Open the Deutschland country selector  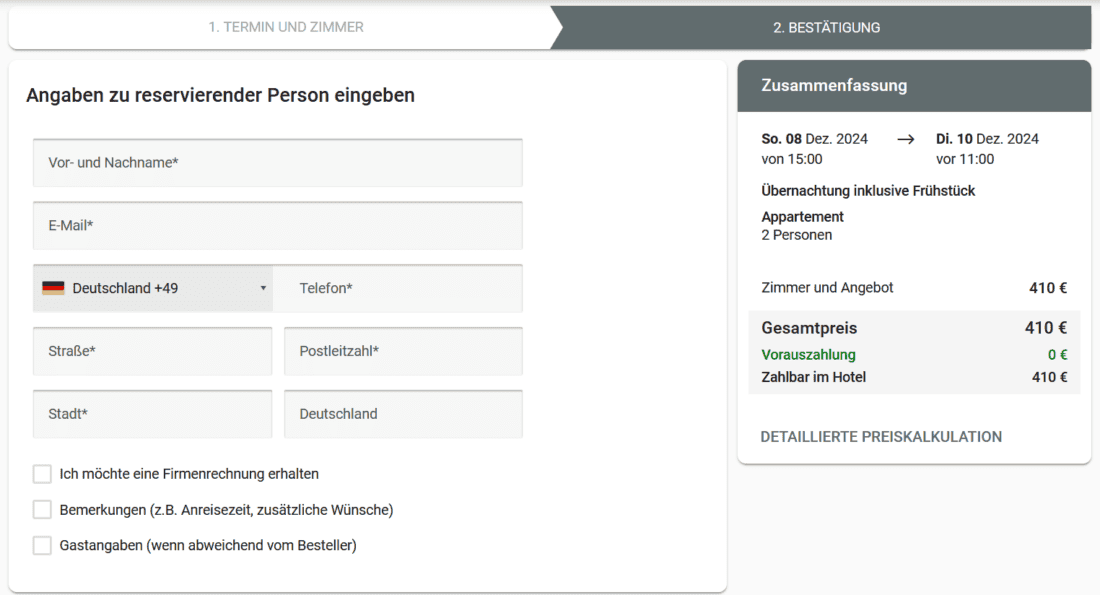[403, 414]
